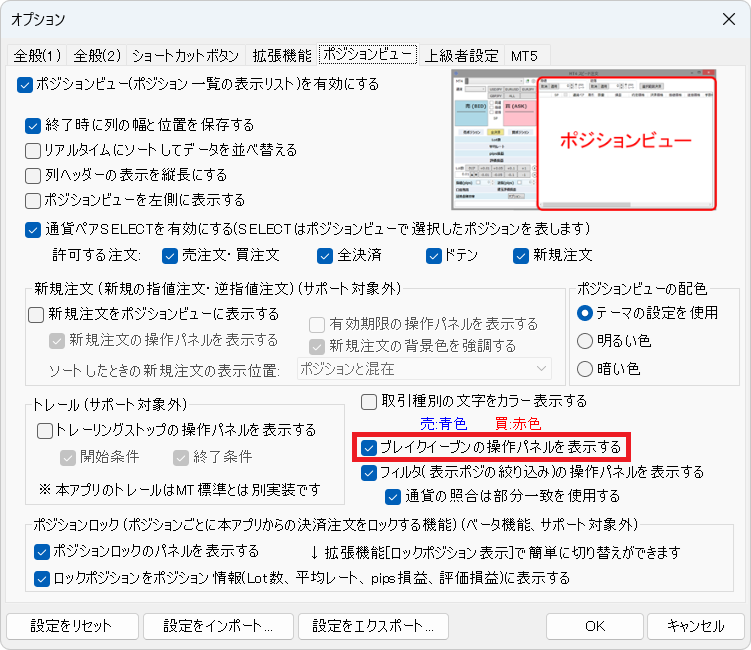The image size is (751, 650).
Task: Click the 設定をリセット button
Action: click(x=72, y=627)
